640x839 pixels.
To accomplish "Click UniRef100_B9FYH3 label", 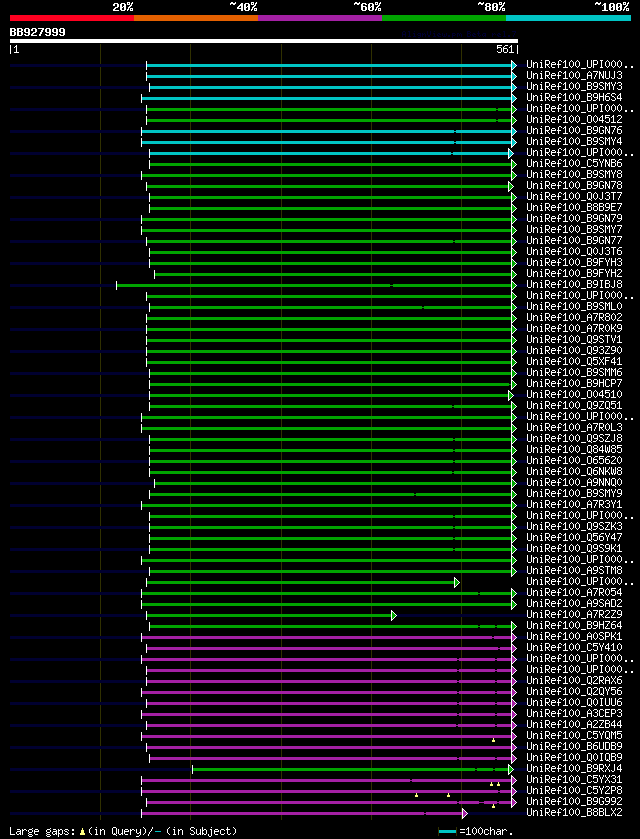I will 574,263.
